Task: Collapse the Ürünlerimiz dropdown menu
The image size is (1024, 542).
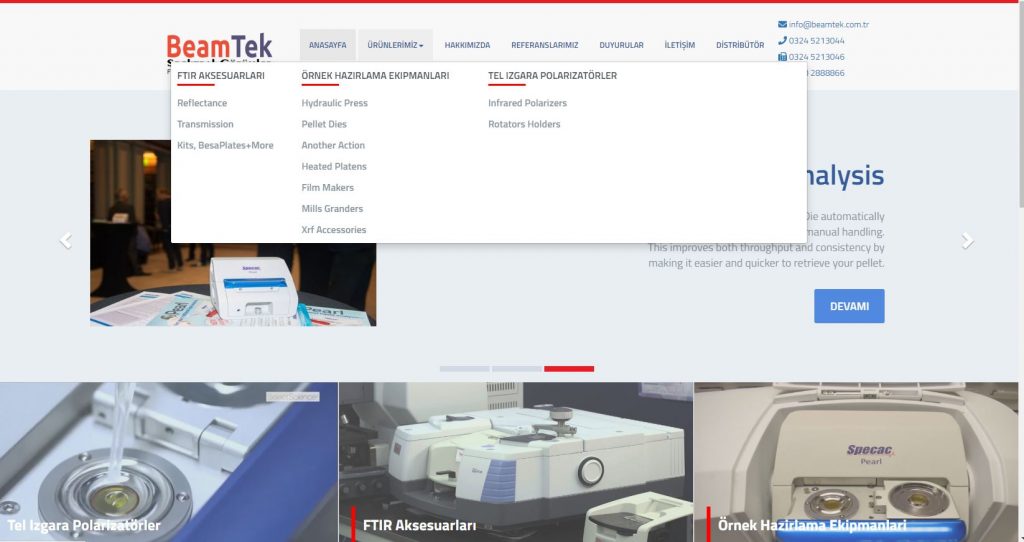Action: [395, 45]
